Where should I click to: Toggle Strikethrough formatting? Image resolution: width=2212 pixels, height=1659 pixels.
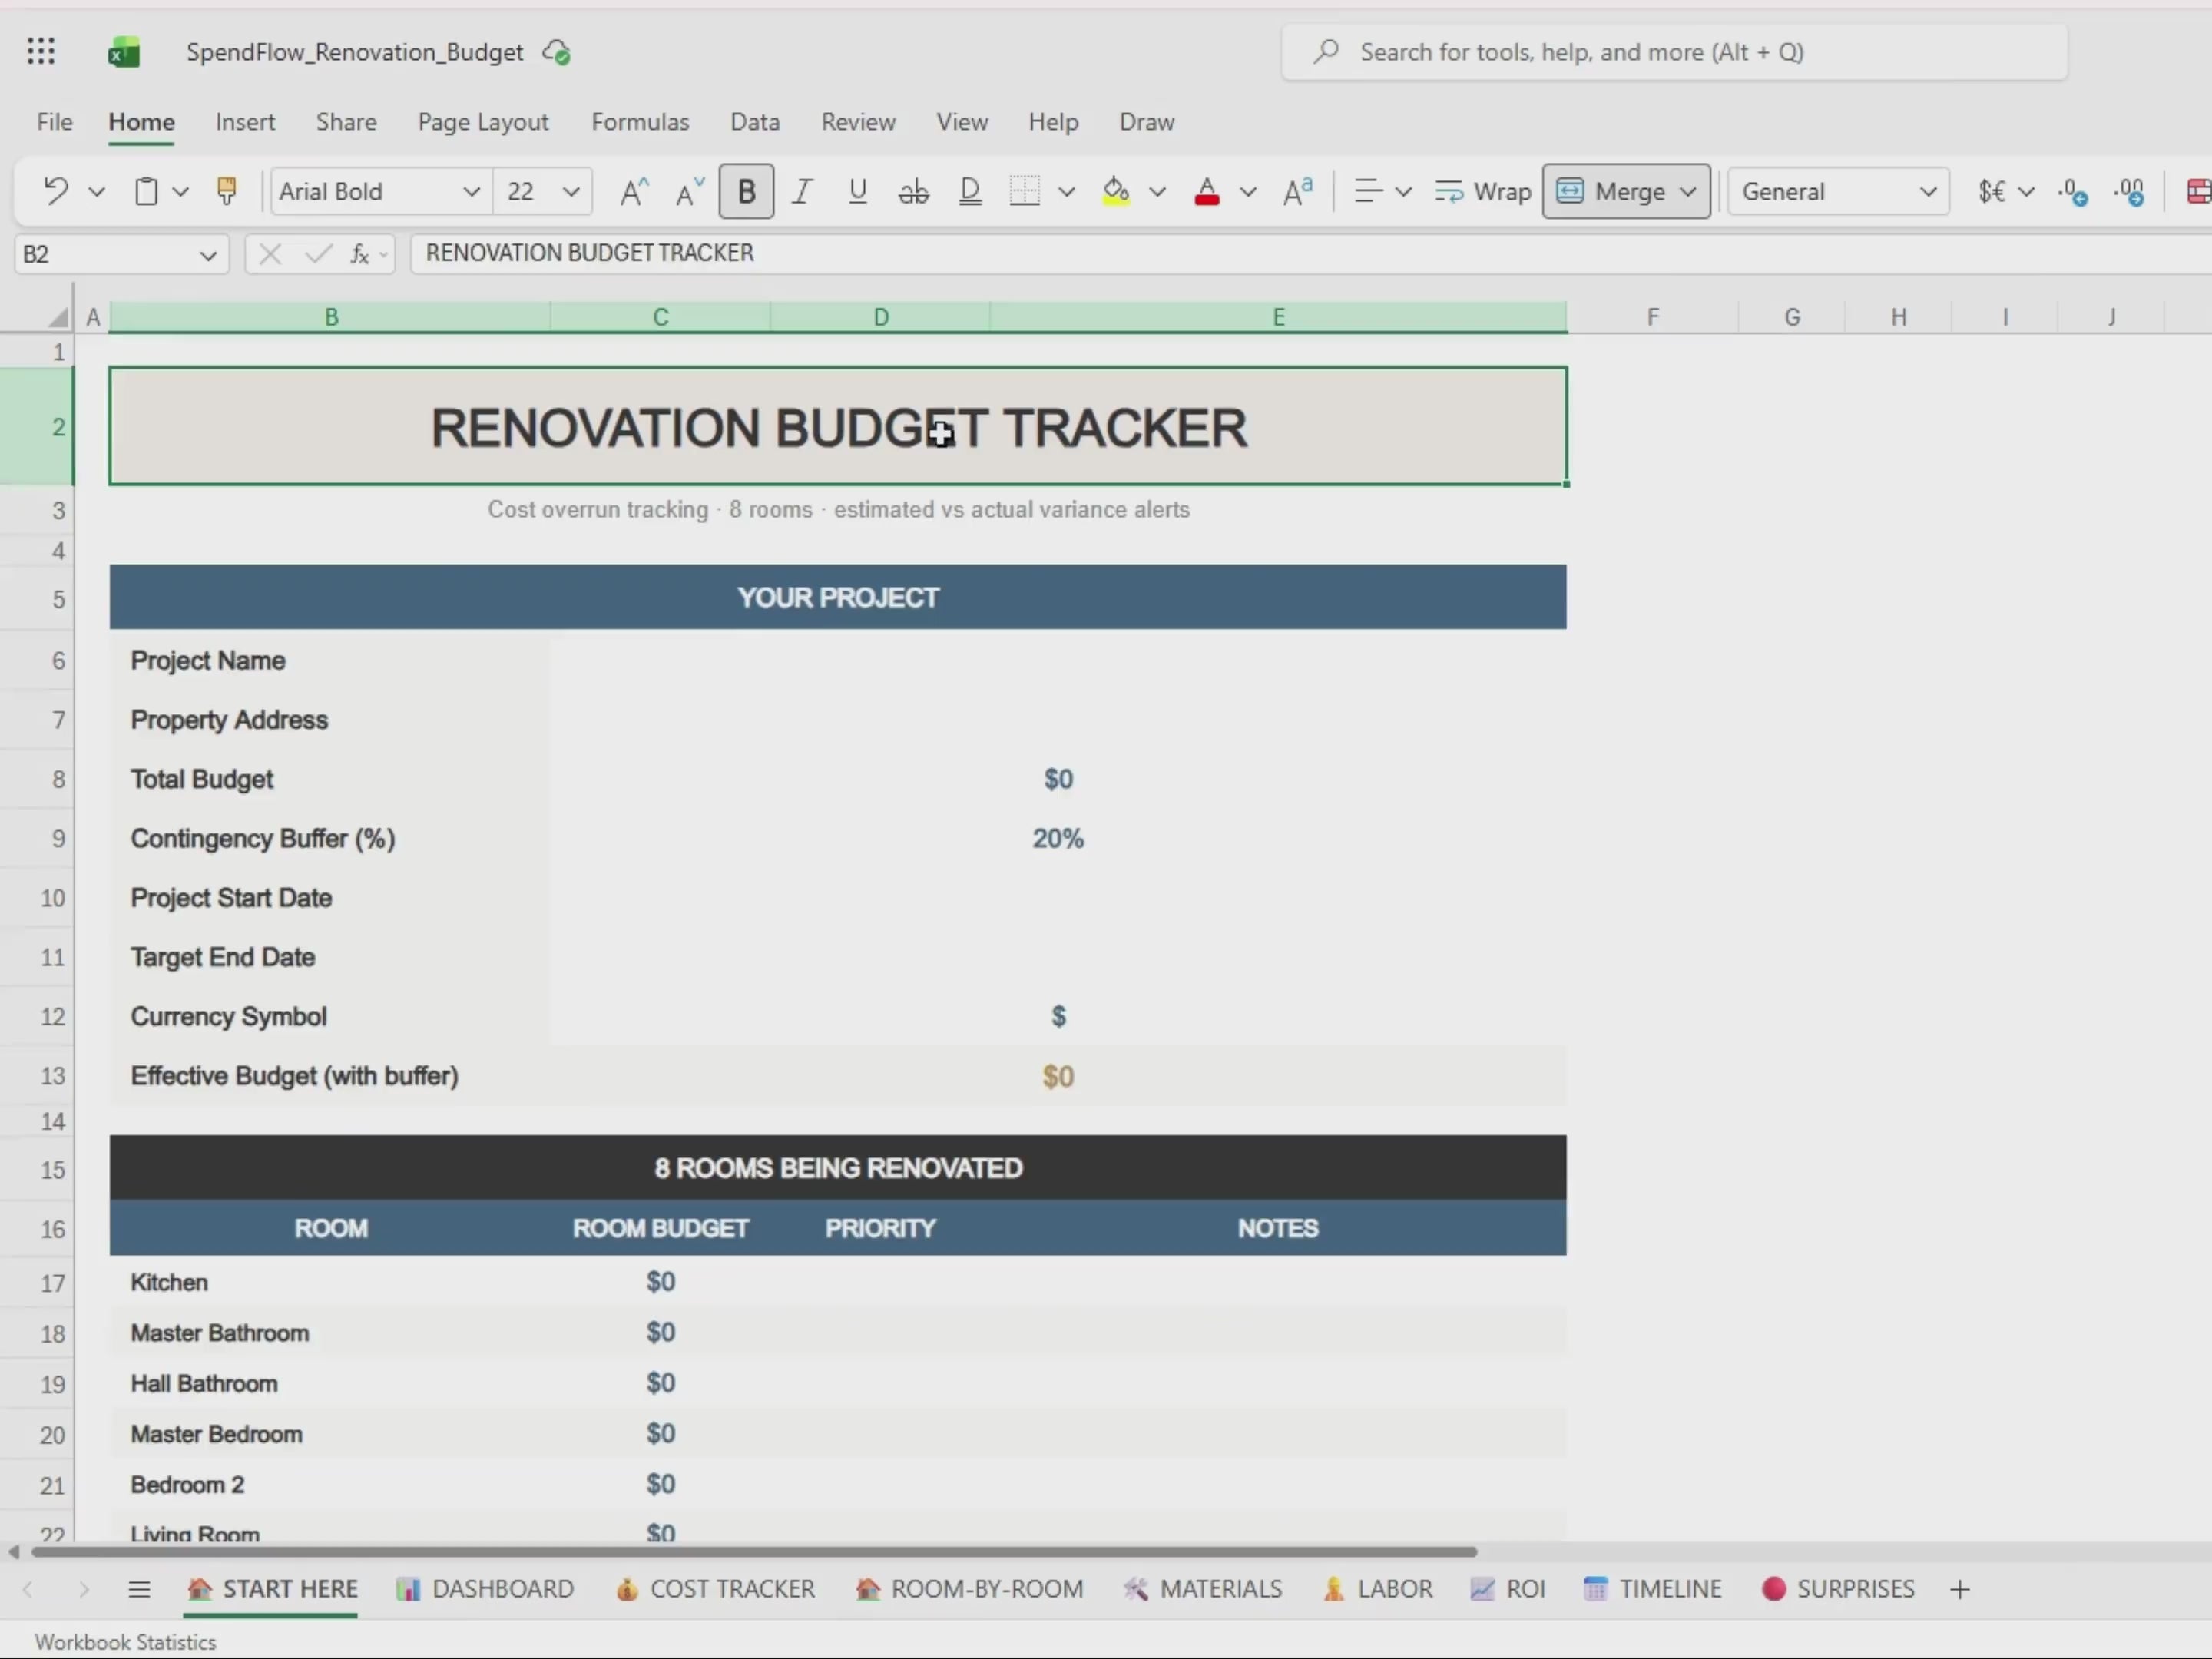(x=913, y=191)
